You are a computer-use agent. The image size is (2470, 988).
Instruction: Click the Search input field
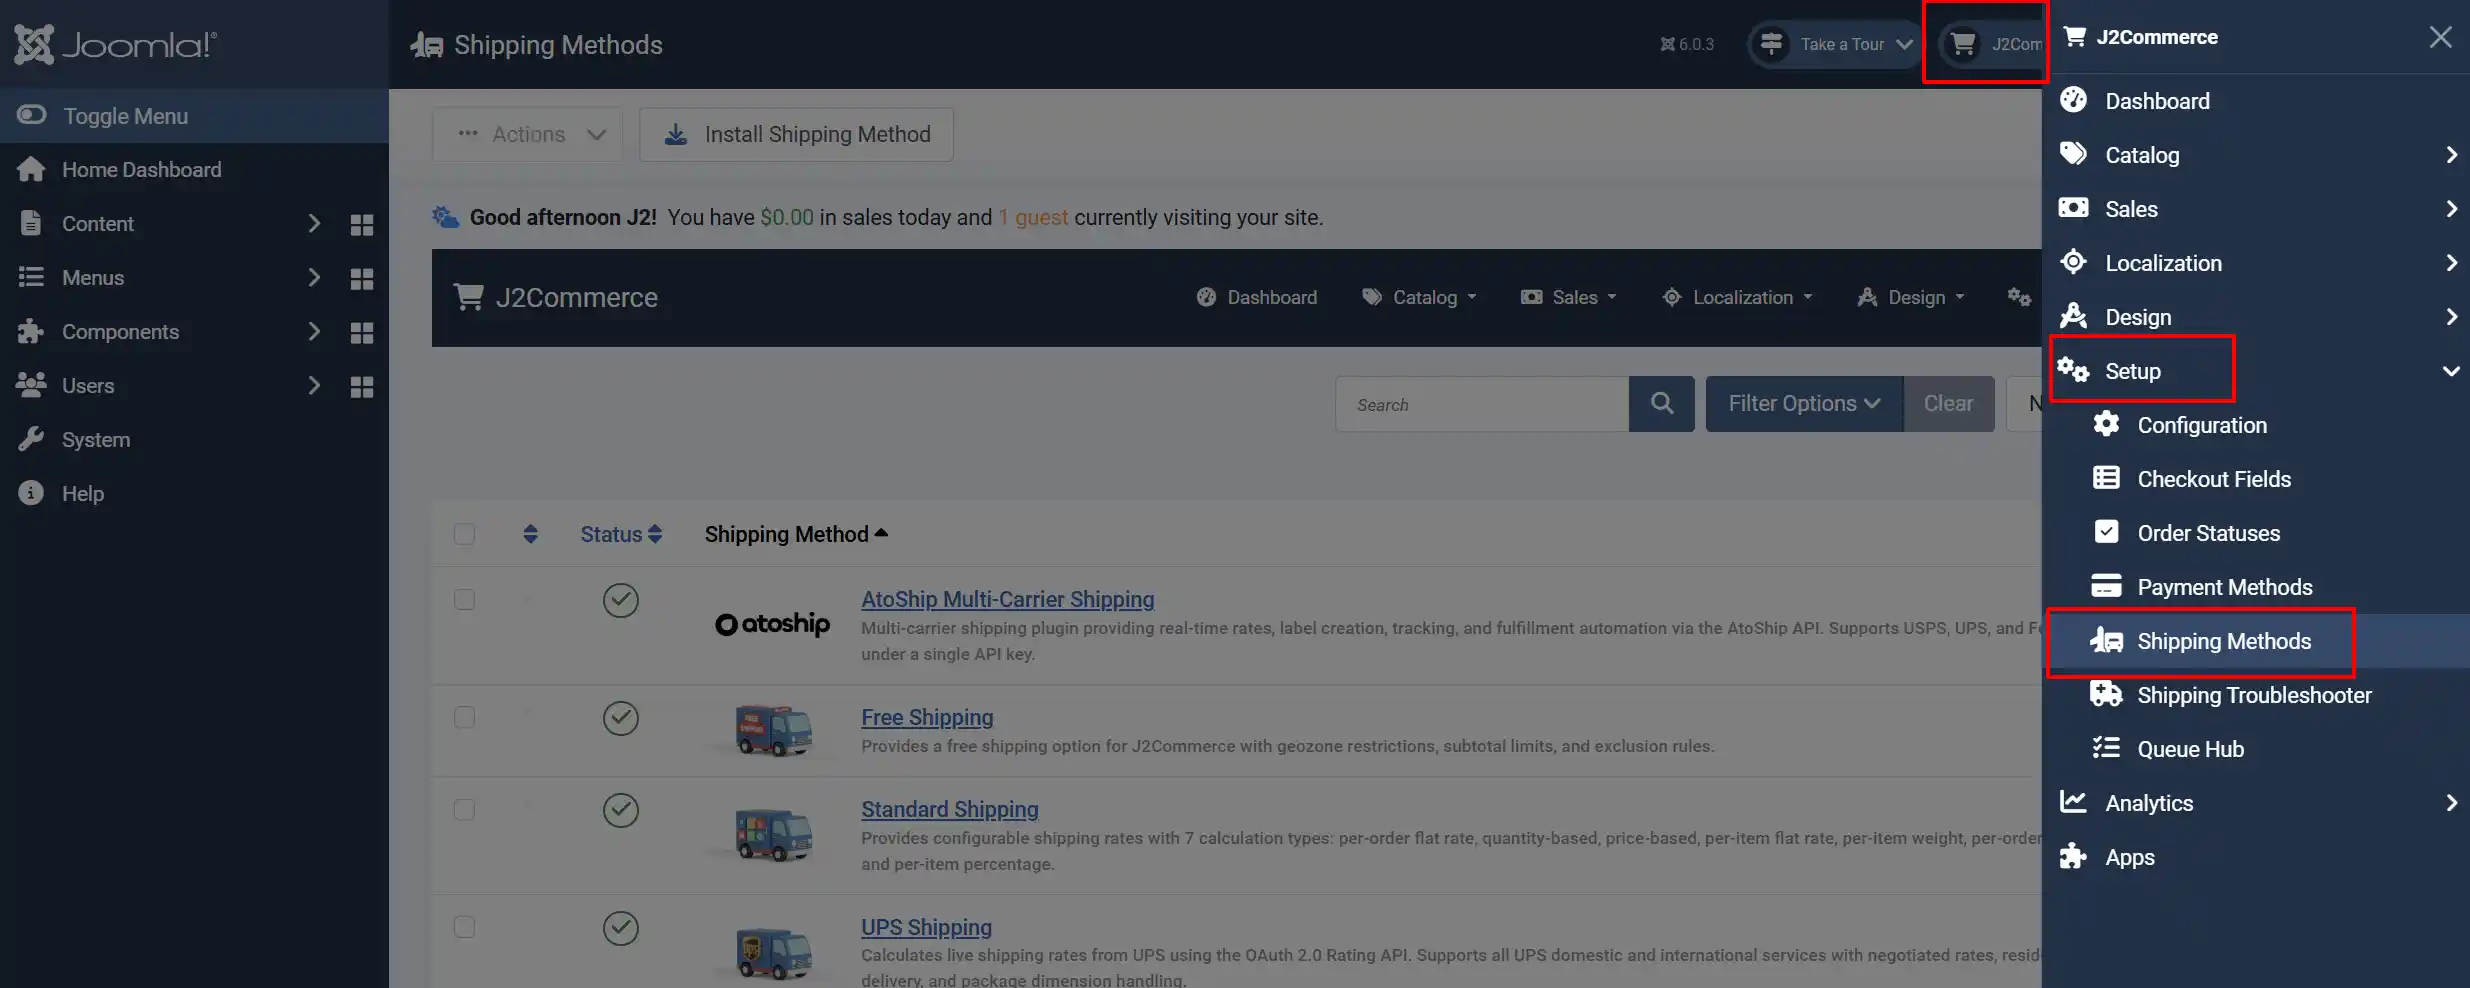click(x=1482, y=404)
